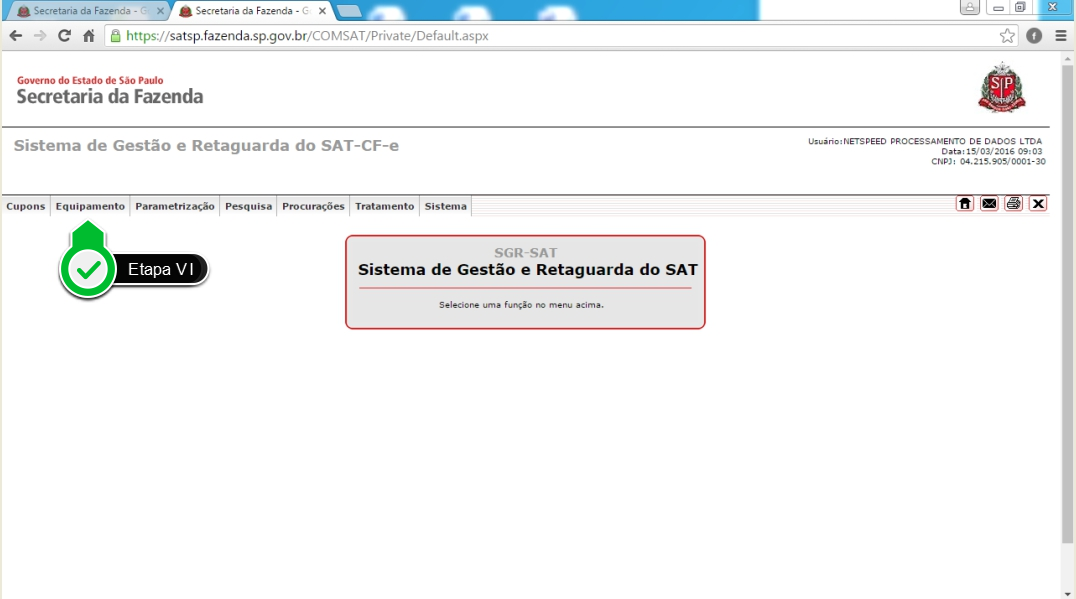1076x599 pixels.
Task: Click the scrollbar down arrow
Action: click(1067, 594)
